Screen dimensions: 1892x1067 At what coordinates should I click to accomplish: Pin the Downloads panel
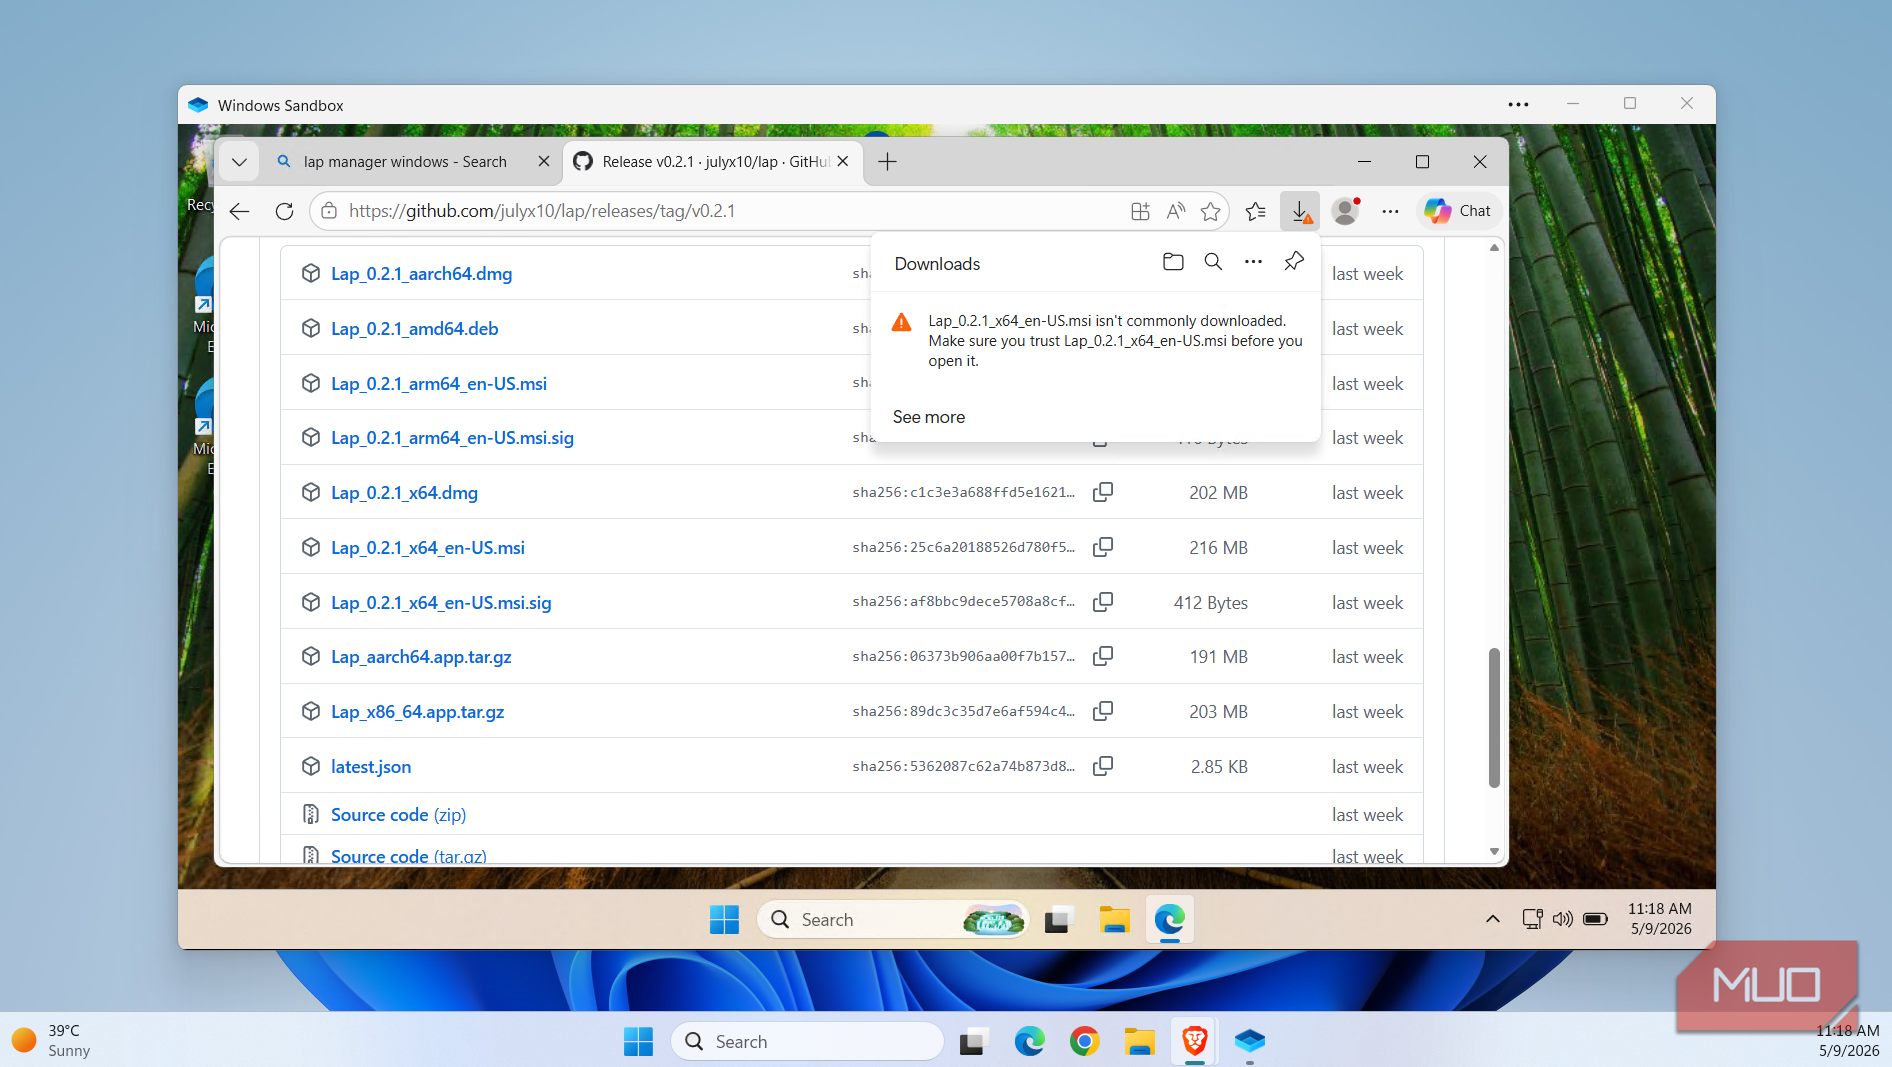tap(1294, 262)
